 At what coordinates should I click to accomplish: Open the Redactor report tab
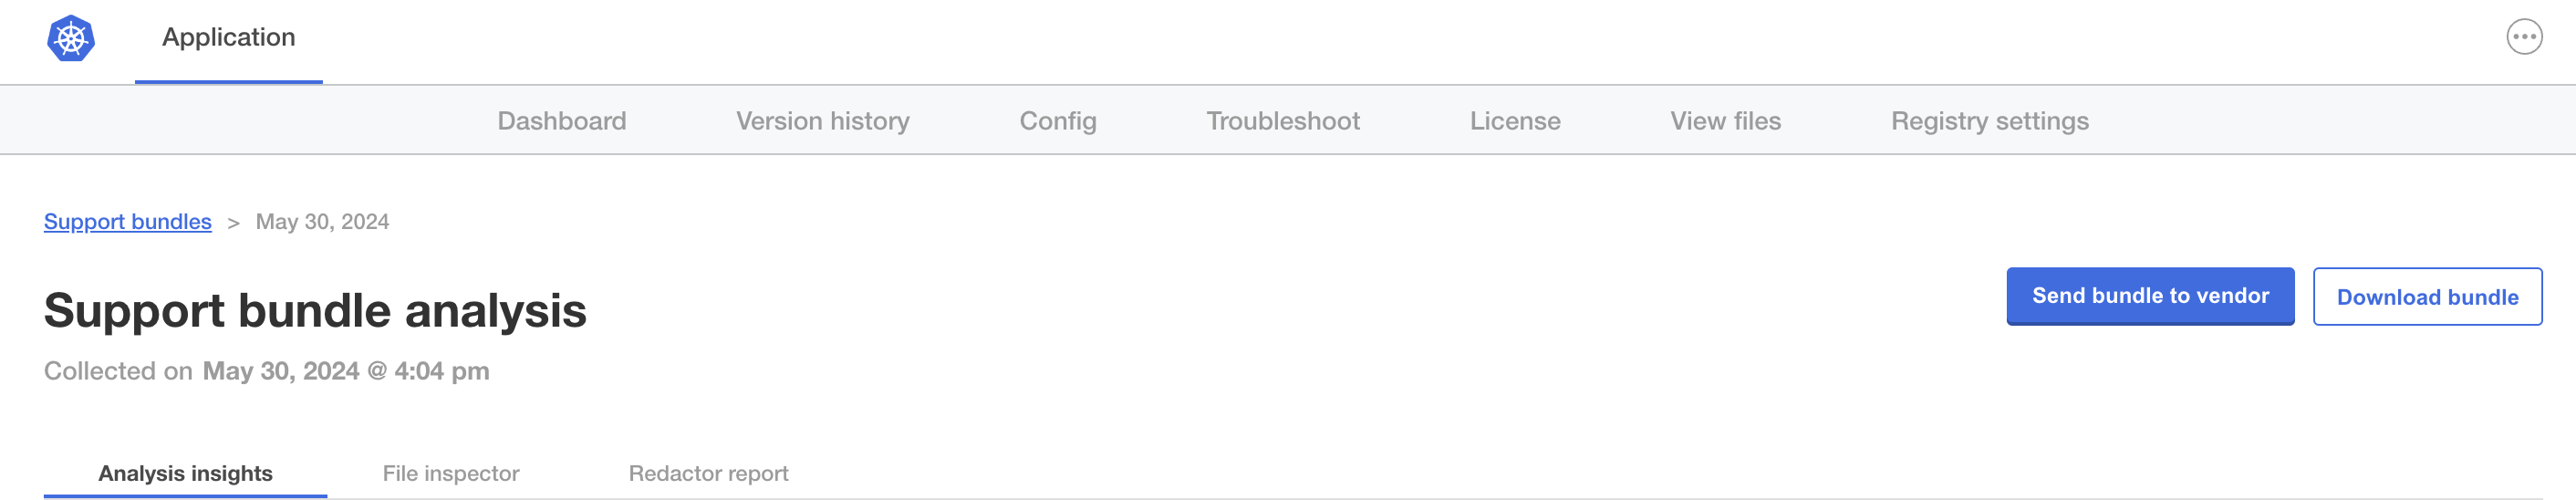click(x=708, y=473)
